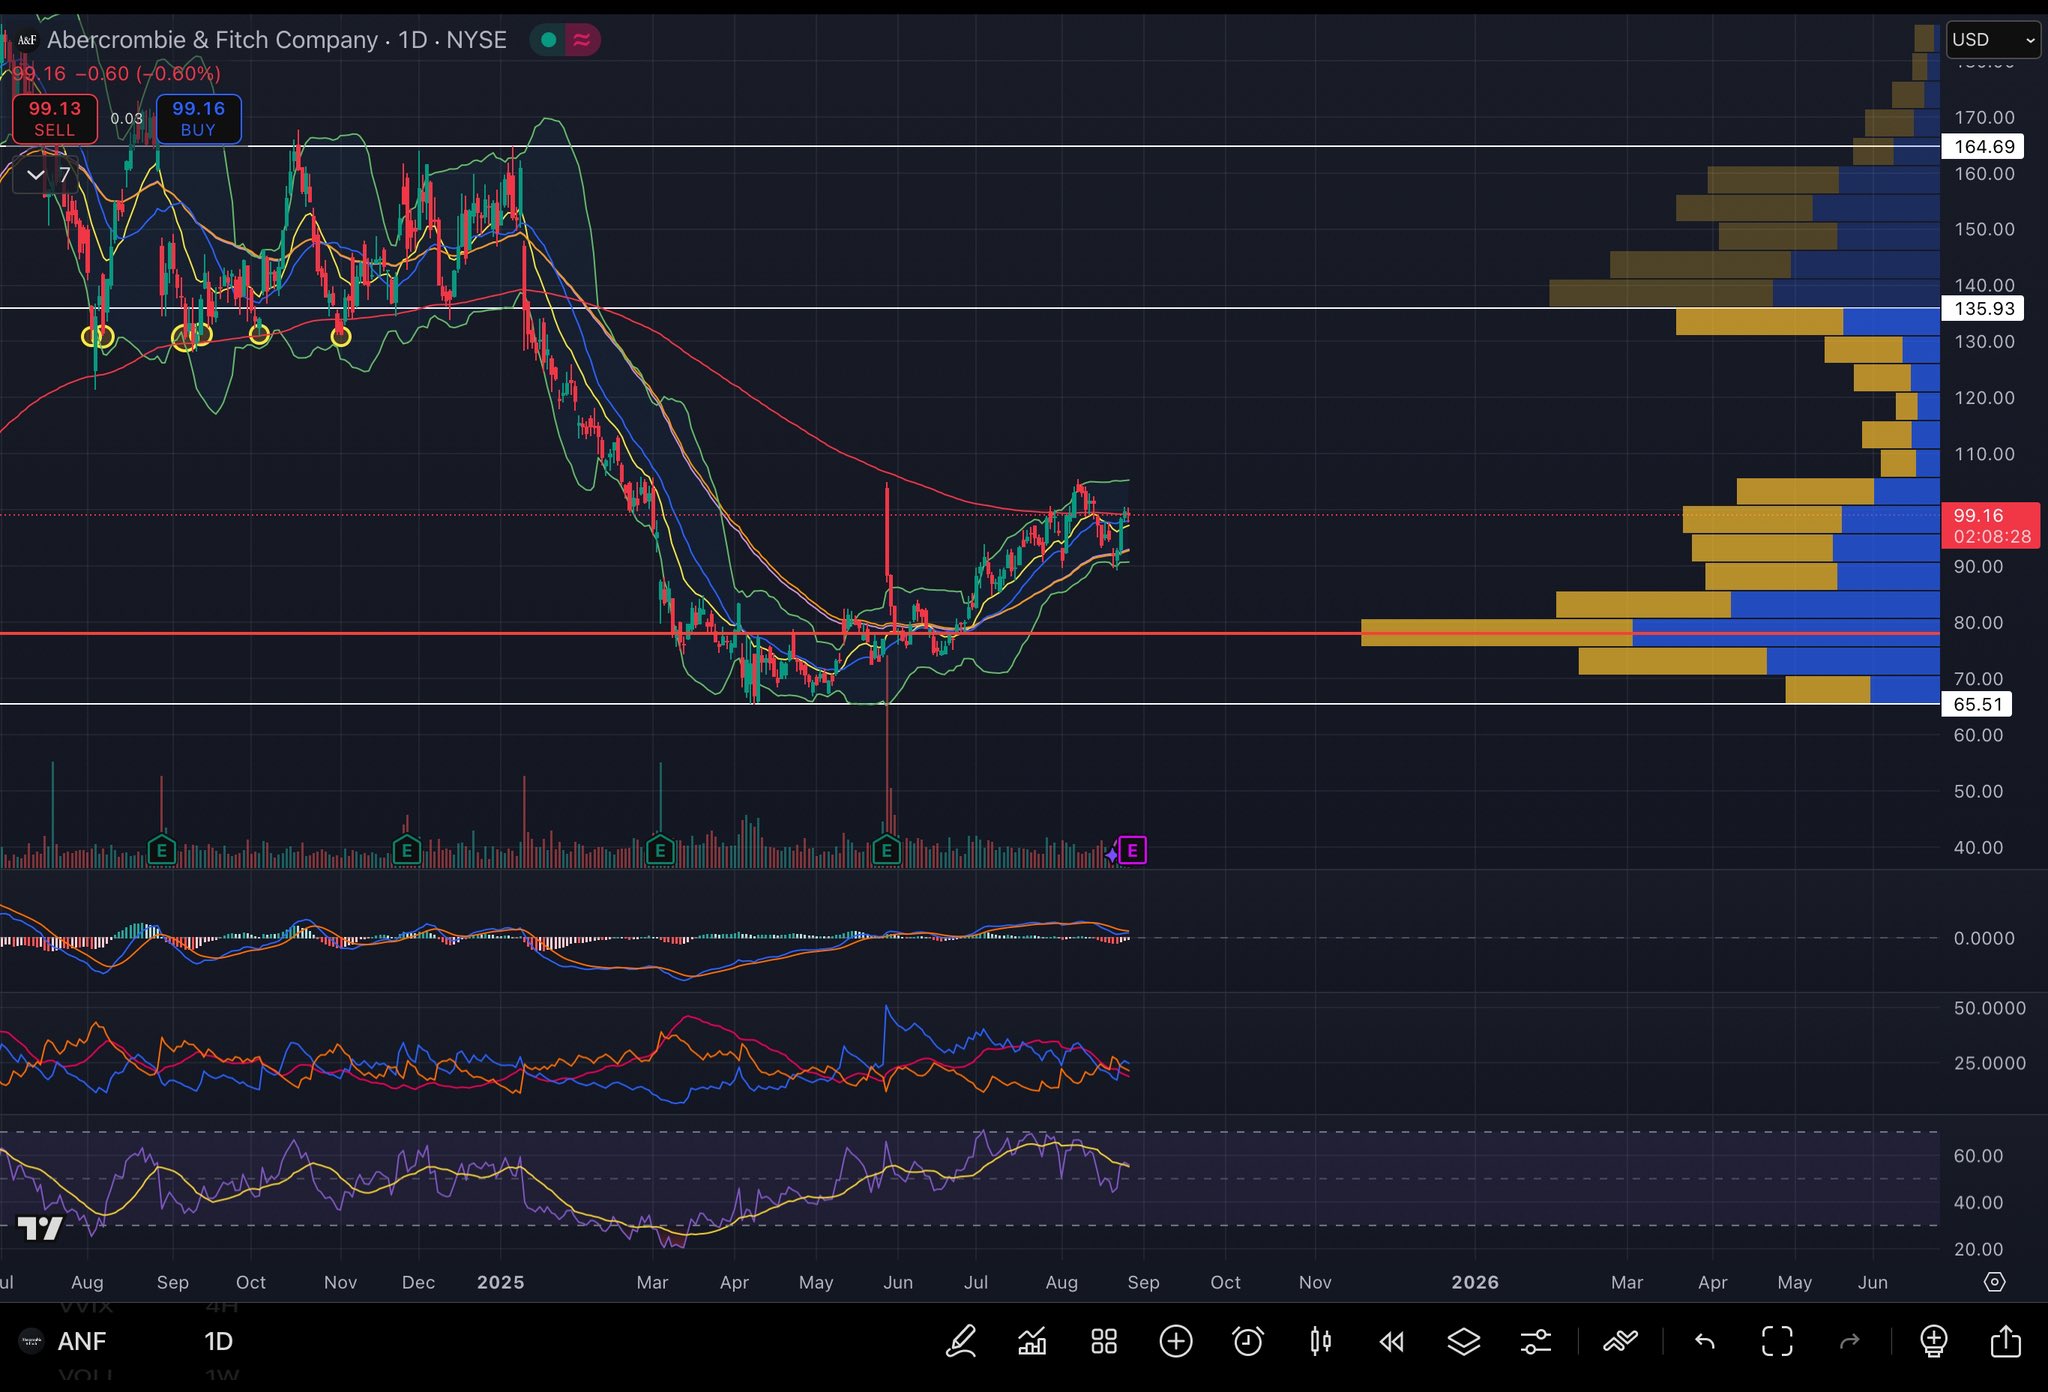Expand the collapsed indicators legend chevron
Screen dimensions: 2048x1392
pyautogui.click(x=36, y=175)
